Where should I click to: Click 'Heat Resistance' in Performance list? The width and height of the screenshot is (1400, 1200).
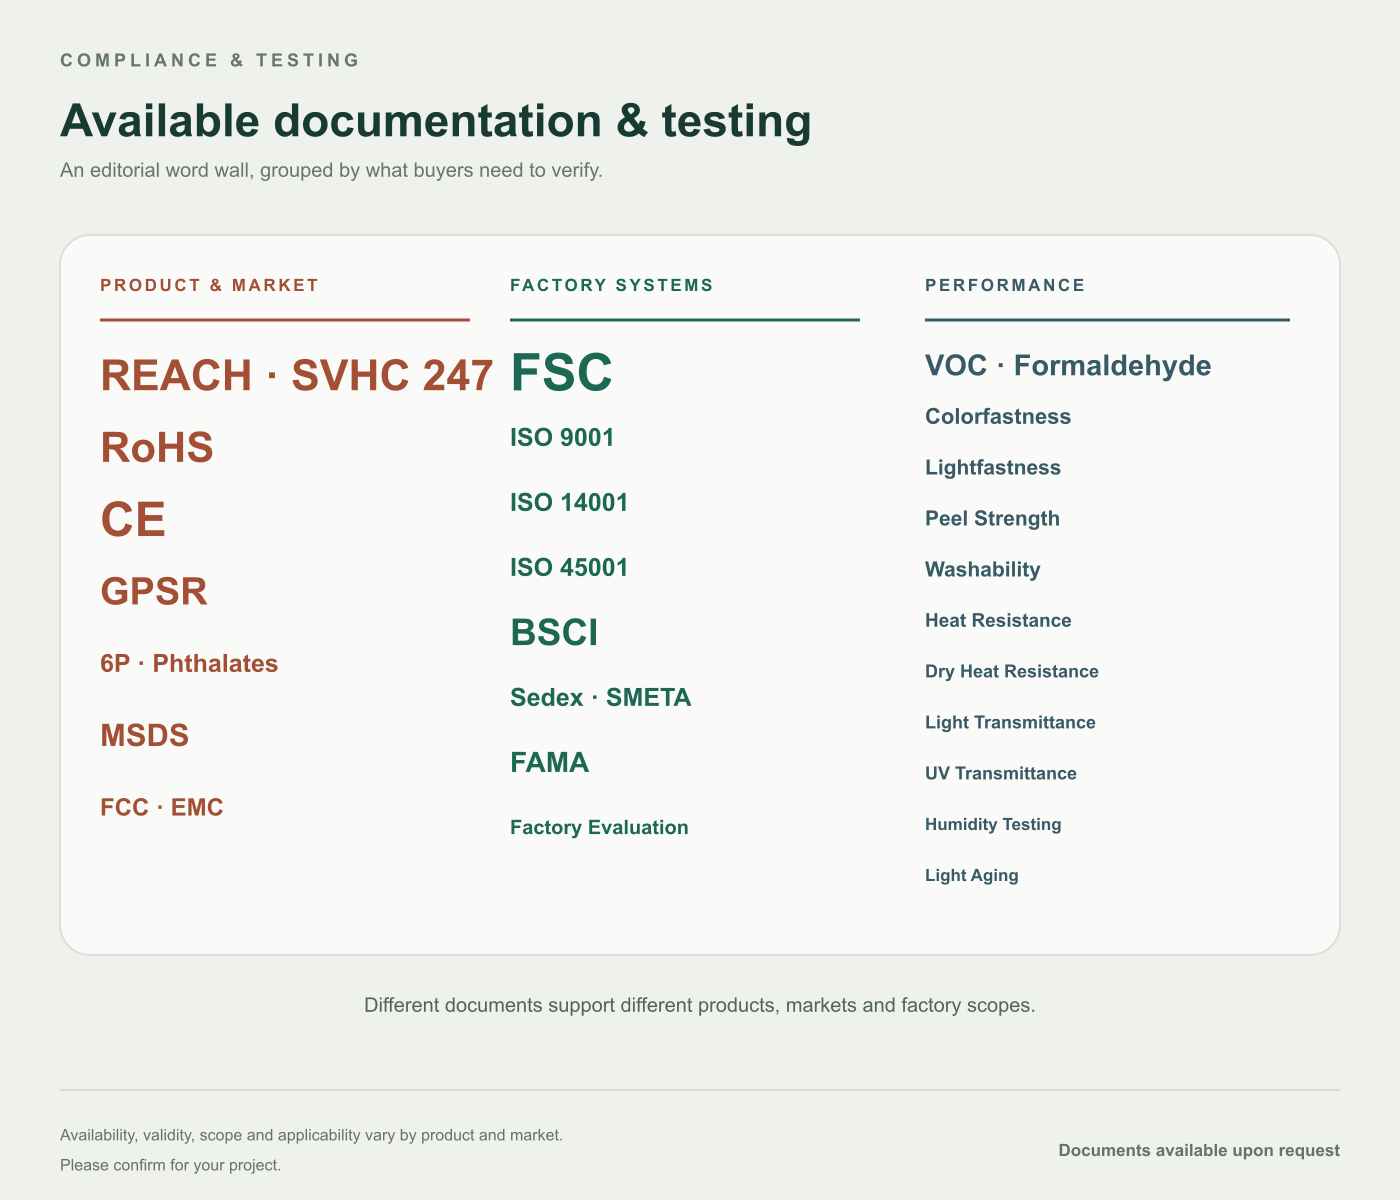coord(998,620)
